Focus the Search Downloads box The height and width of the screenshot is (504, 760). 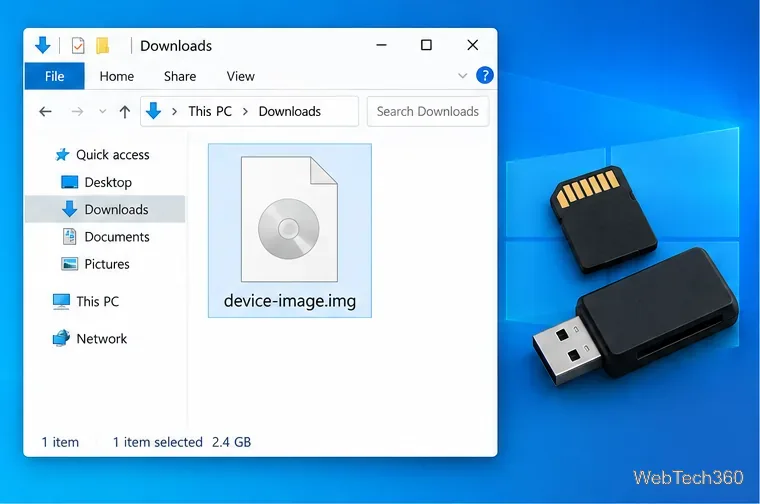click(x=428, y=111)
